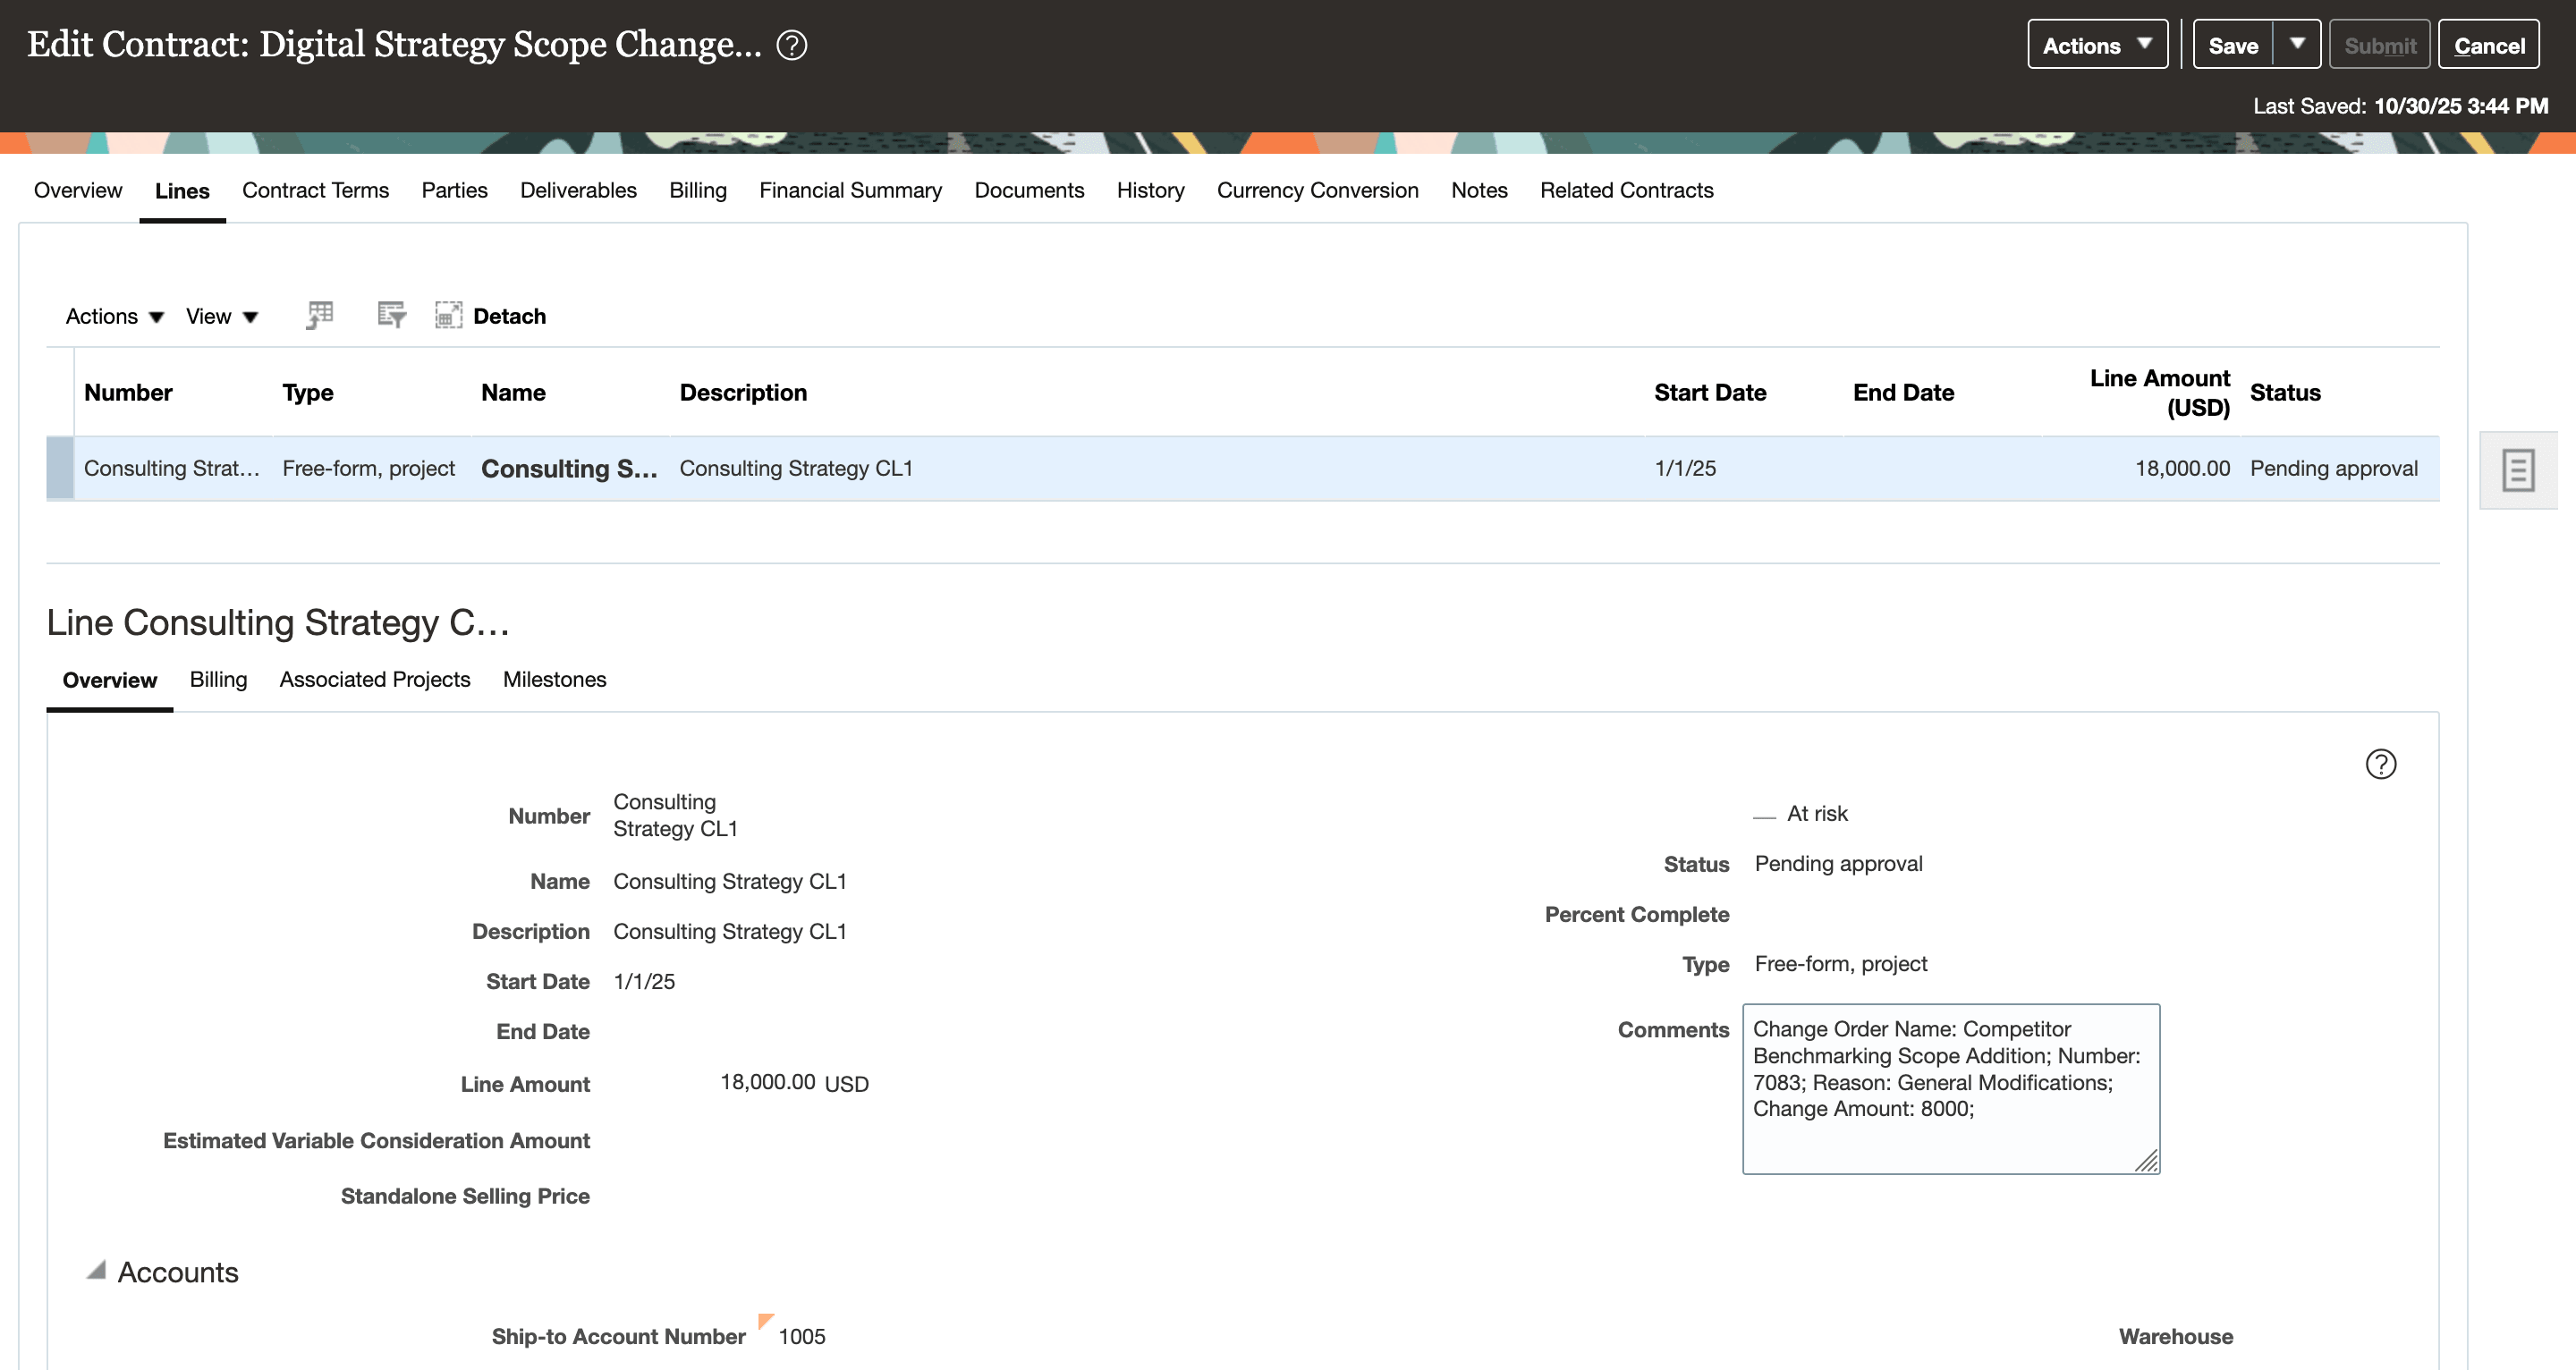The image size is (2576, 1370).
Task: Click the orange flag on Ship-to Account Number
Action: point(766,1323)
